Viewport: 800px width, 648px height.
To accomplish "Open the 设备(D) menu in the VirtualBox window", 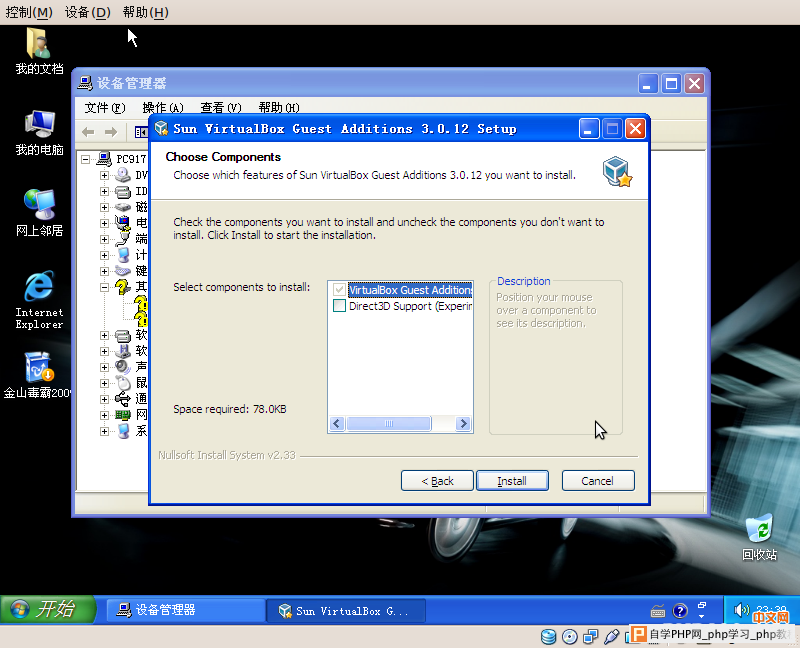I will point(88,12).
